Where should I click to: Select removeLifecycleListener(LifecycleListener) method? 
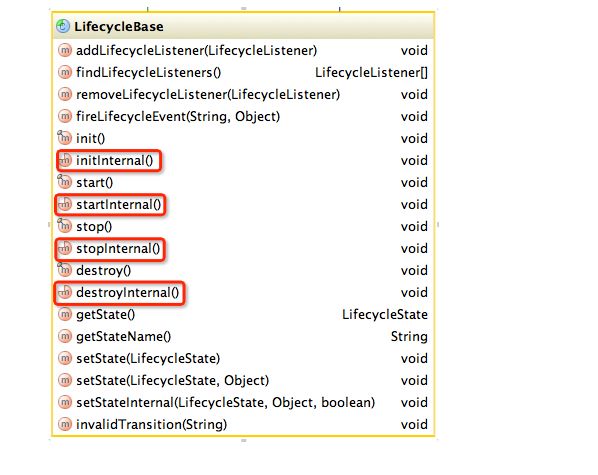(x=208, y=95)
